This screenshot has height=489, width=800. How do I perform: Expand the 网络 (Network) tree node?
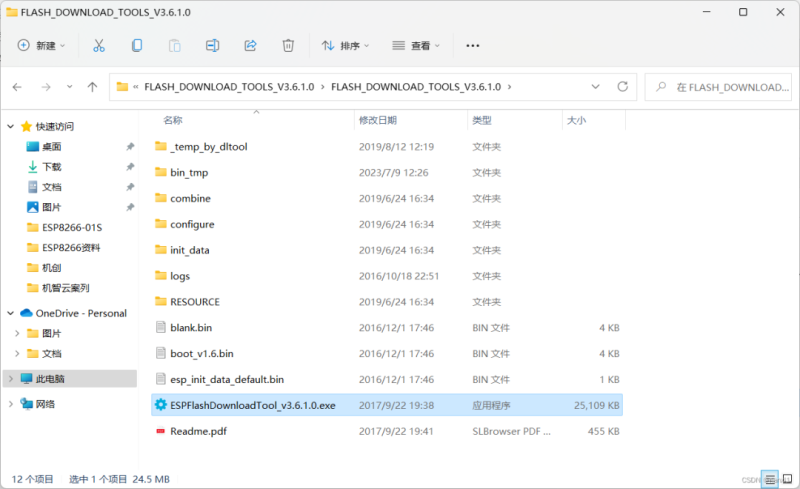tap(11, 404)
